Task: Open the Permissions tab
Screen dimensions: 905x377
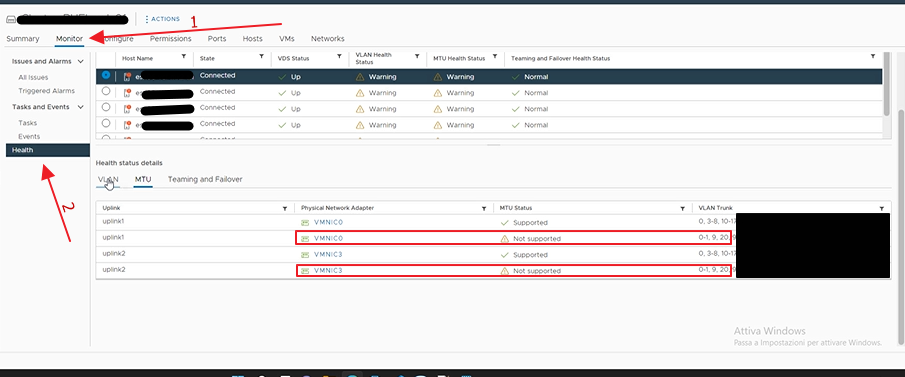Action: (x=170, y=39)
